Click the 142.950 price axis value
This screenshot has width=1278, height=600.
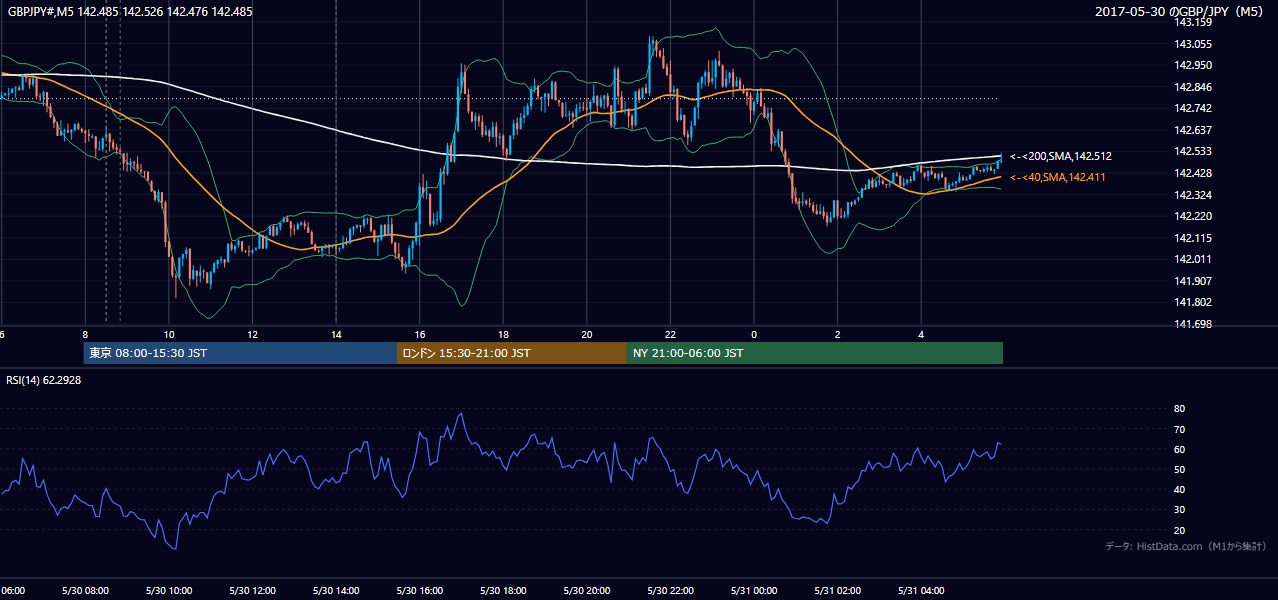[x=1193, y=65]
